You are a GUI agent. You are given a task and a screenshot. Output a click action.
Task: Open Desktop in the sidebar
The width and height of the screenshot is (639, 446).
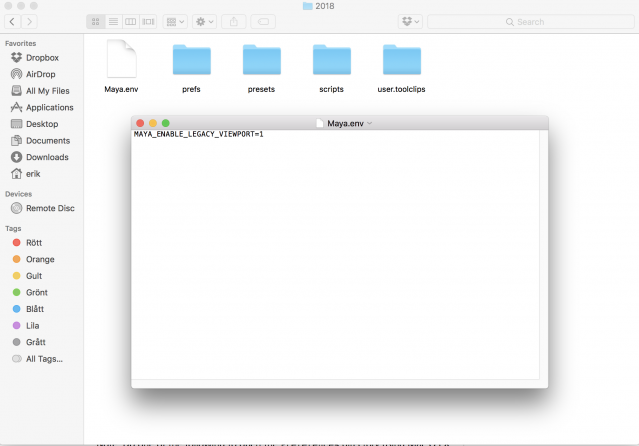[x=42, y=124]
